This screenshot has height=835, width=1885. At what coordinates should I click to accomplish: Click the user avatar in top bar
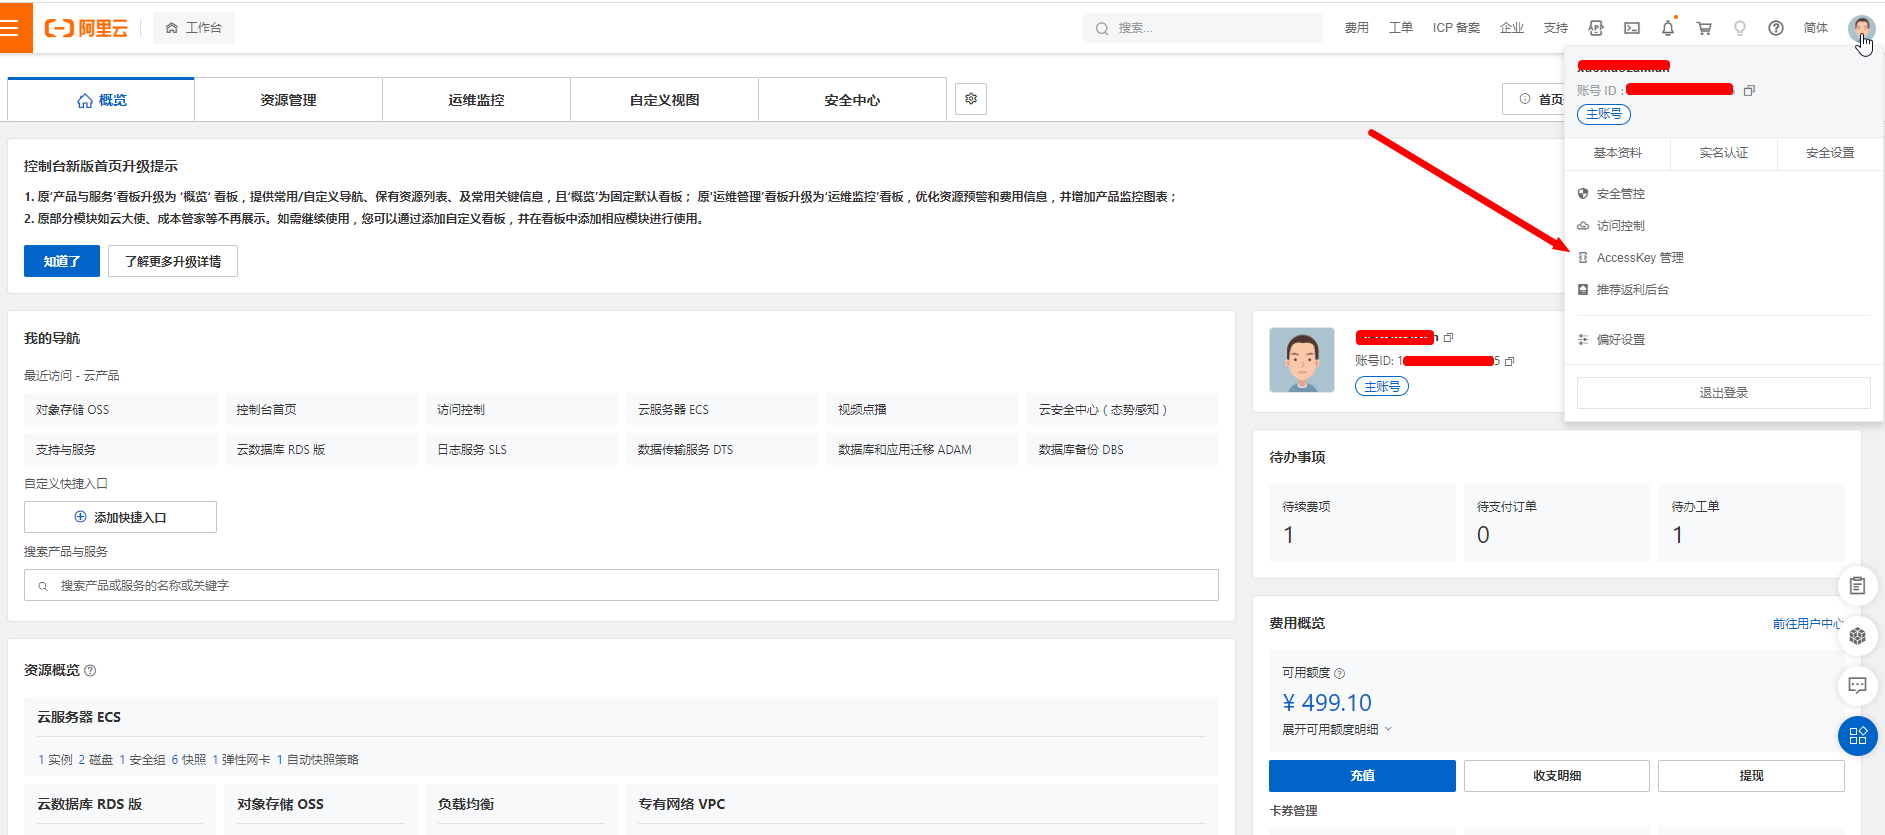(1861, 28)
